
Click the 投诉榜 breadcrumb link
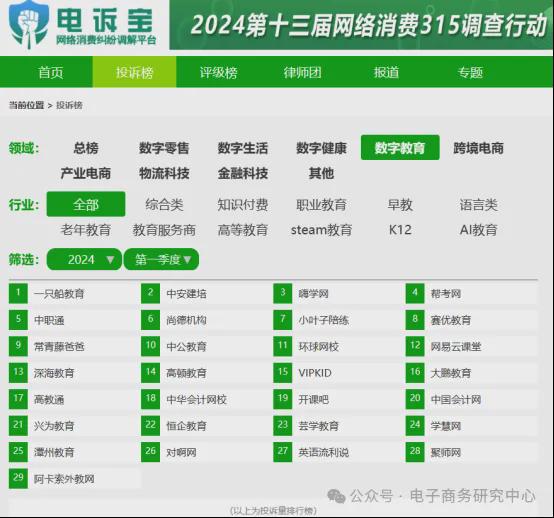tap(69, 105)
